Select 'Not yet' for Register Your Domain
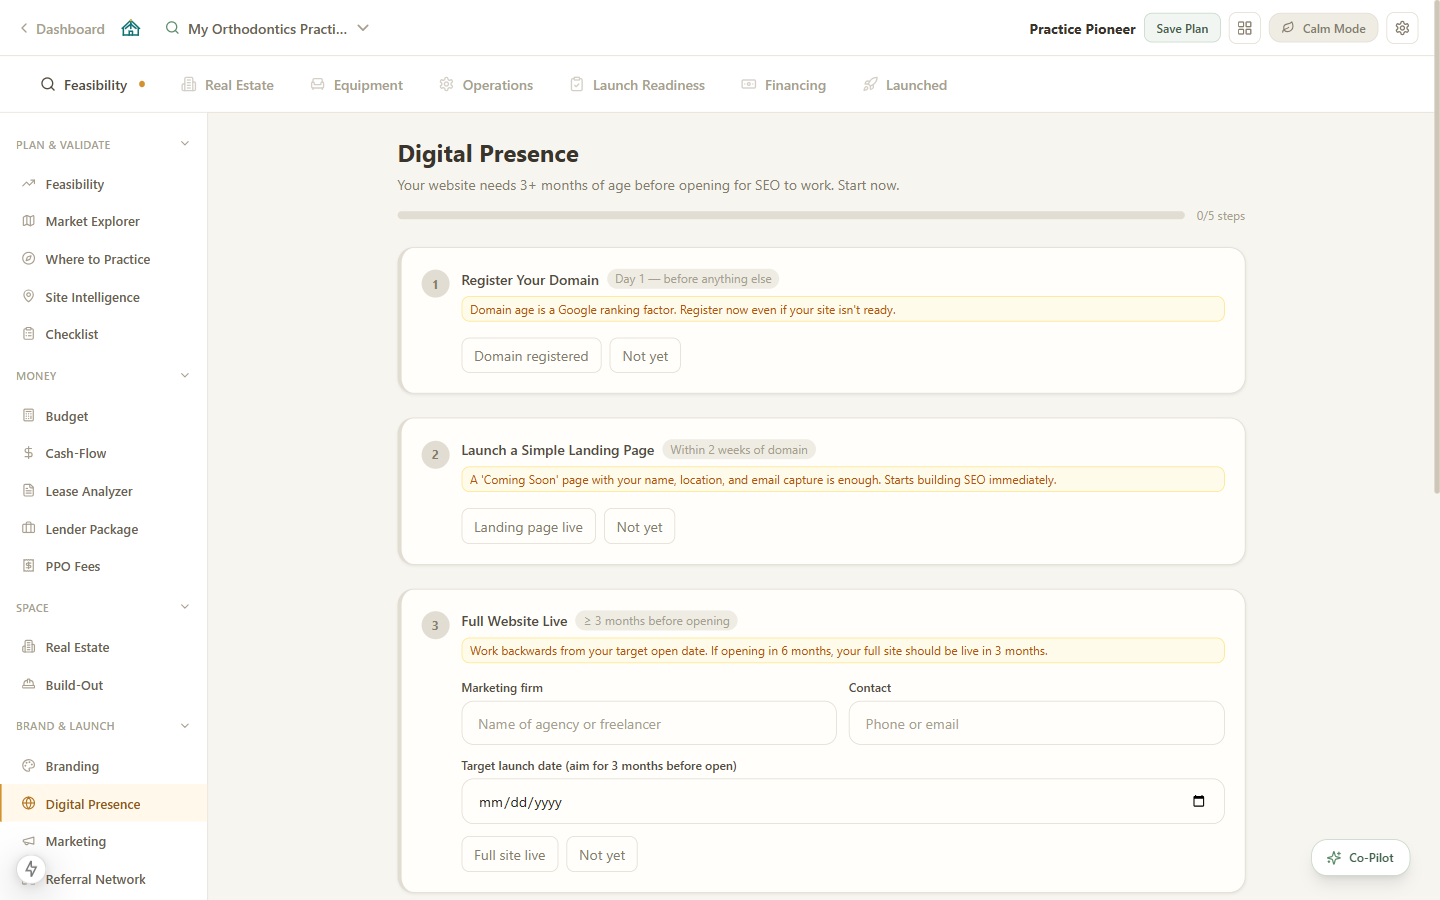Image resolution: width=1440 pixels, height=900 pixels. click(x=645, y=356)
